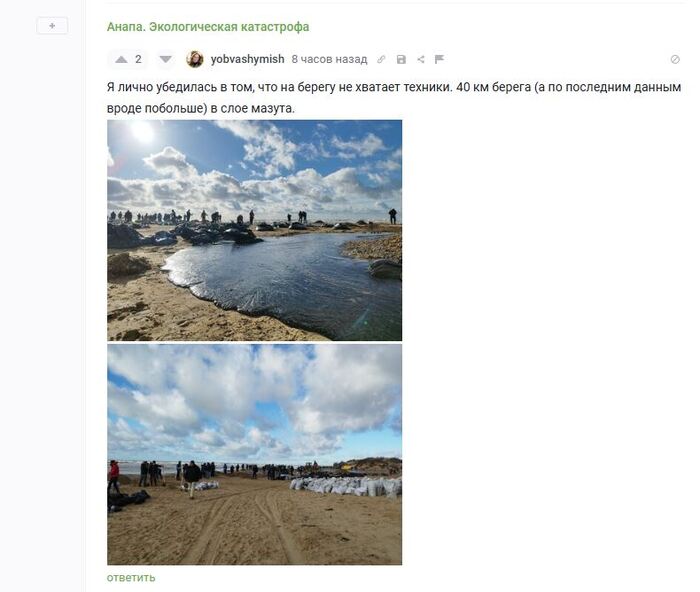Reply using the 'ответить' link
This screenshot has width=700, height=592.
coord(131,577)
